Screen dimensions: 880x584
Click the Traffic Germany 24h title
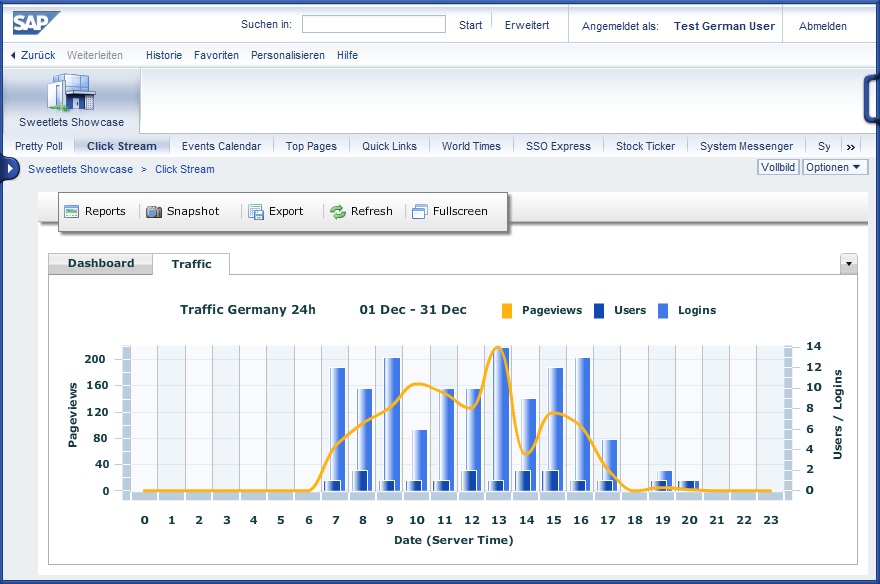(248, 310)
